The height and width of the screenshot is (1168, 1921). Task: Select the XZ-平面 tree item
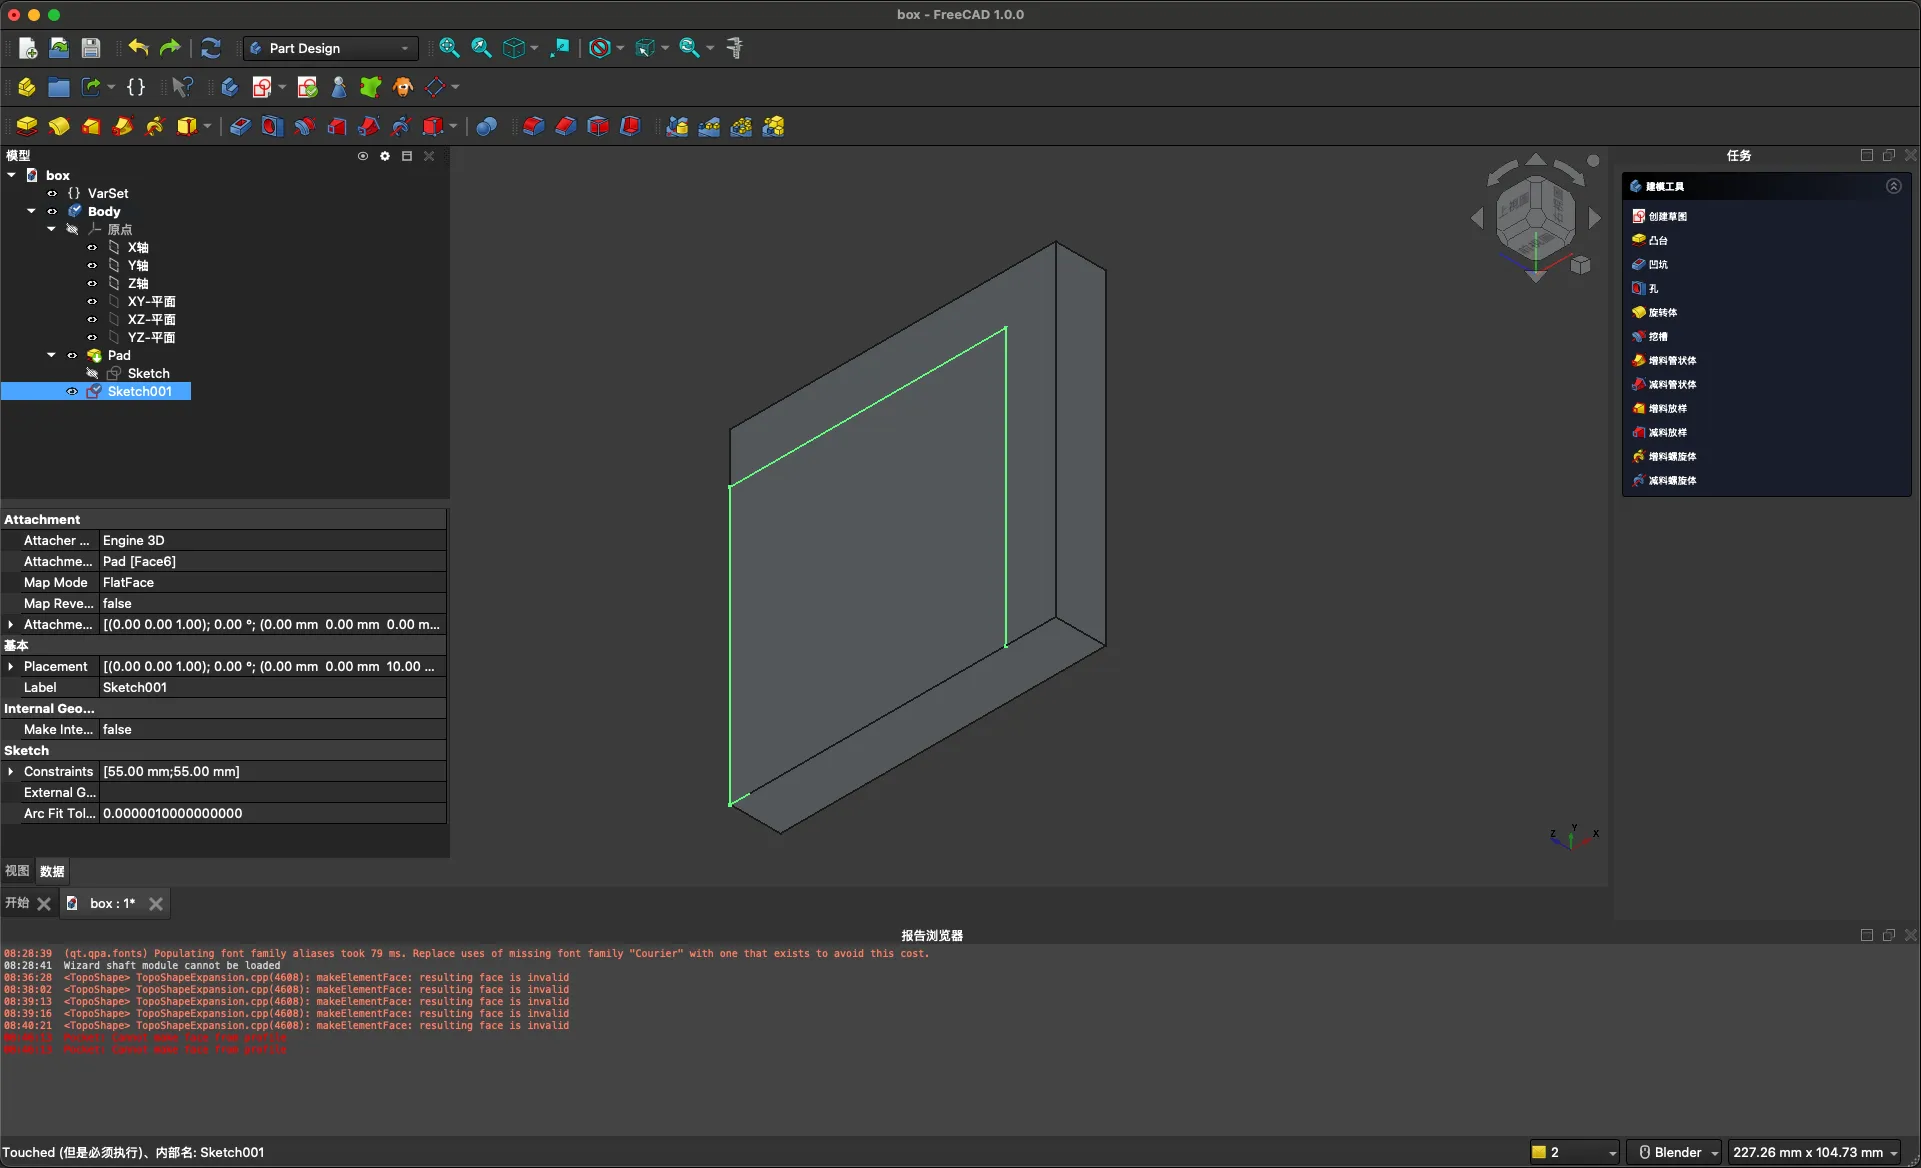click(x=151, y=319)
